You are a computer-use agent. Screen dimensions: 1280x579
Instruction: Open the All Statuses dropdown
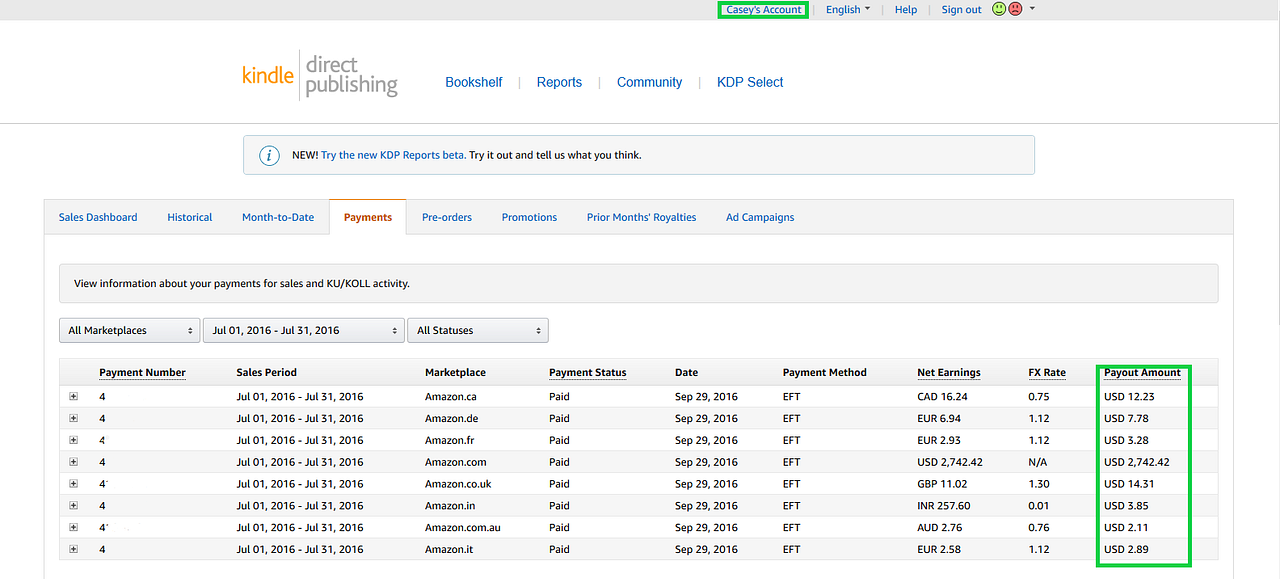coord(477,330)
